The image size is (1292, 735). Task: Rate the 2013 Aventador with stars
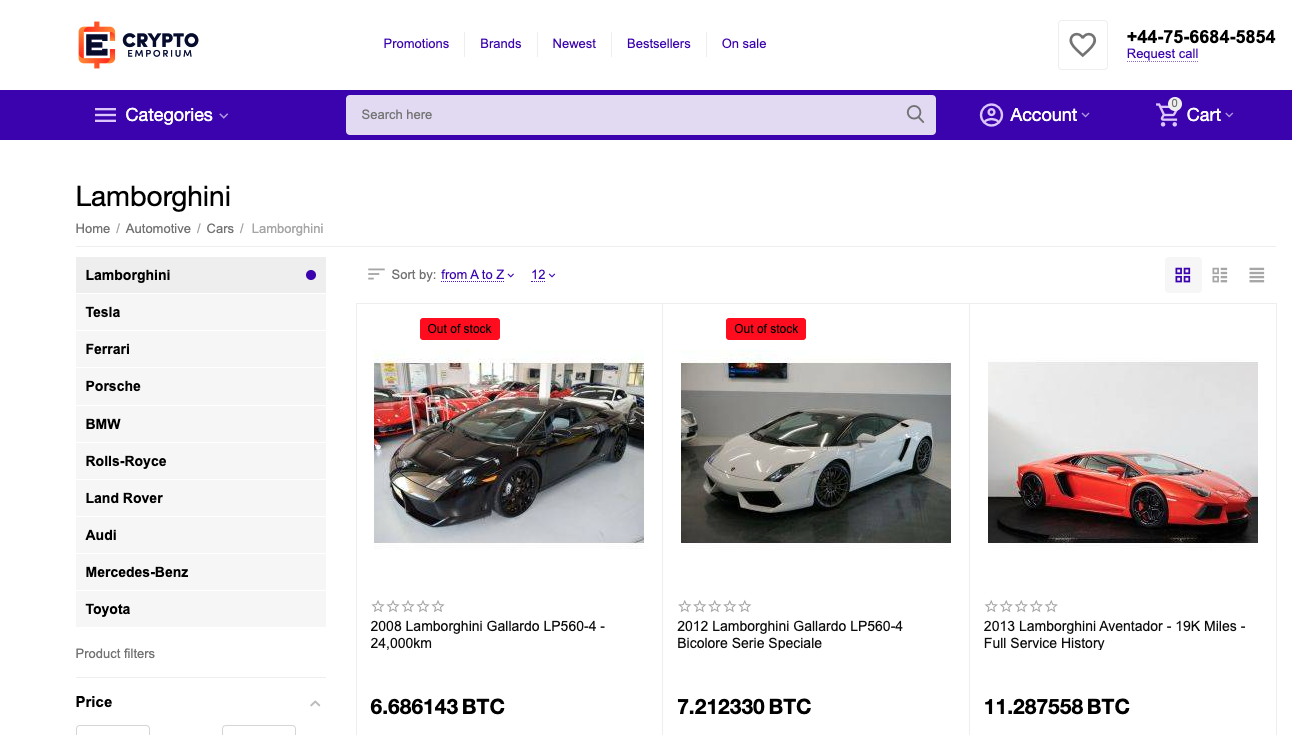1021,606
